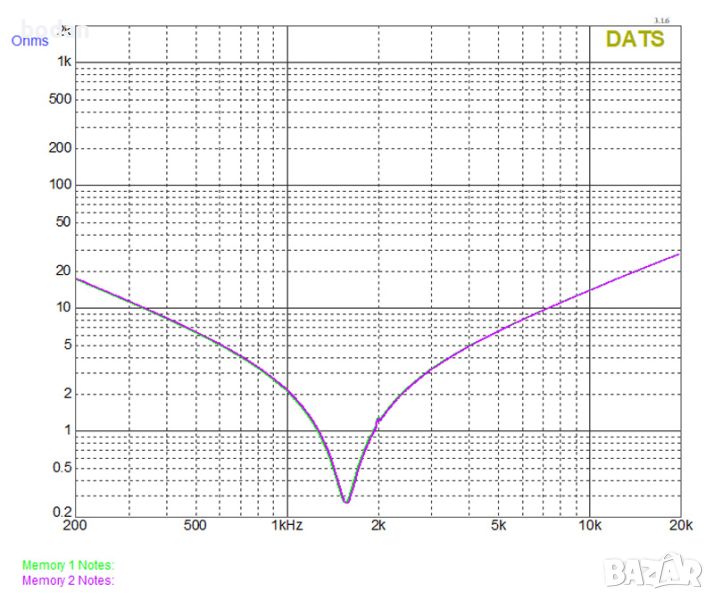Click the DATS logo in the graph corner
Screen dimensions: 714x600
pos(634,39)
